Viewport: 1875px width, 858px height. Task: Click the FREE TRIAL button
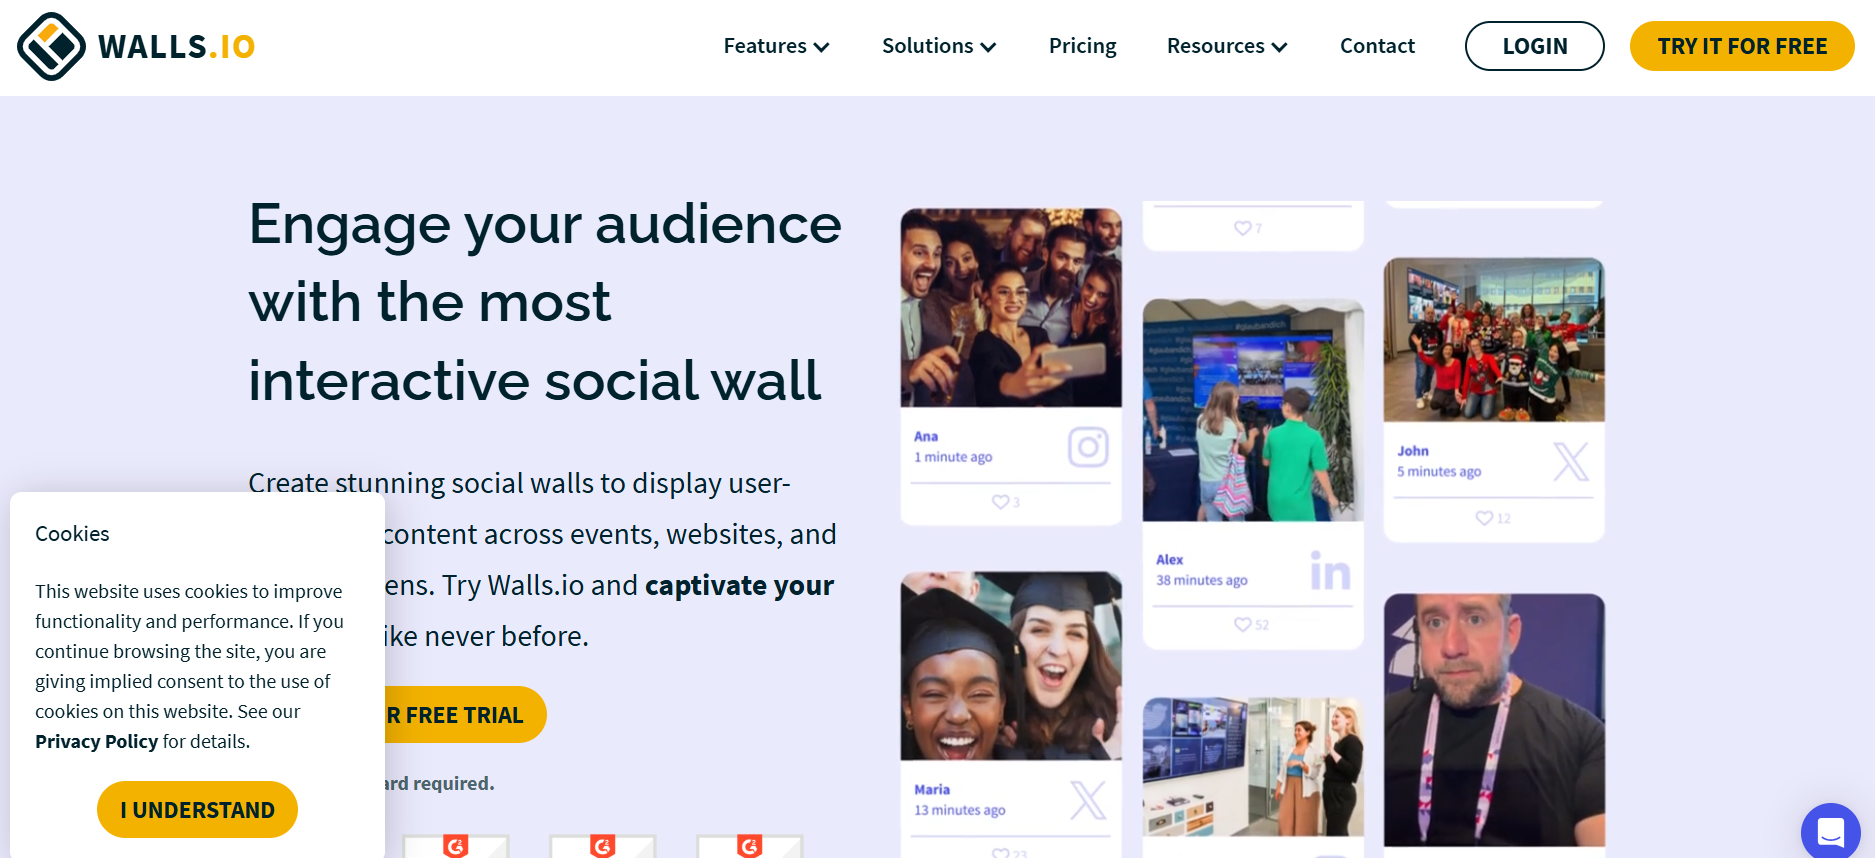click(x=465, y=715)
